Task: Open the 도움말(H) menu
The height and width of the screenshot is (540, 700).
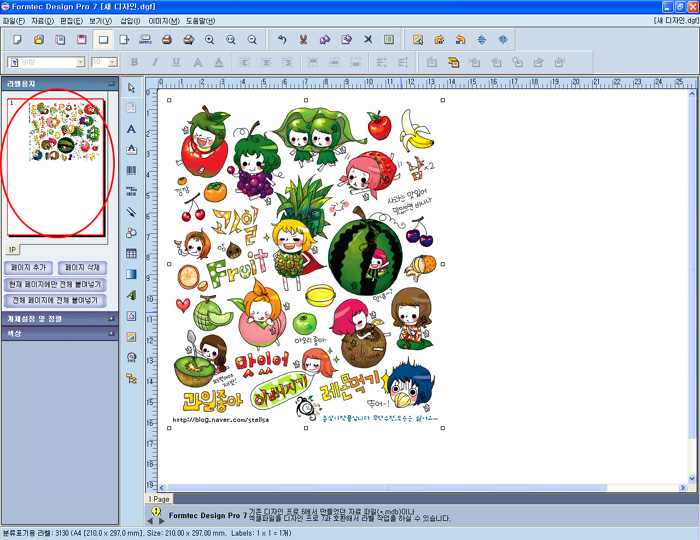Action: pos(200,21)
